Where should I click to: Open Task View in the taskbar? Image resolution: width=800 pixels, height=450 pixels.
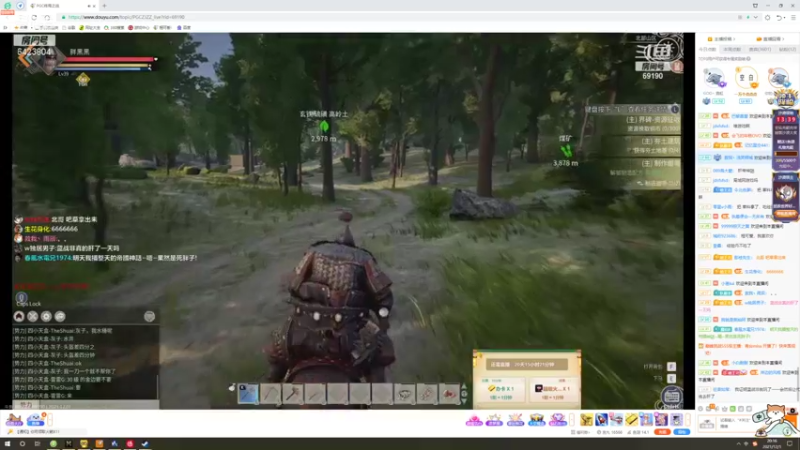(x=37, y=444)
